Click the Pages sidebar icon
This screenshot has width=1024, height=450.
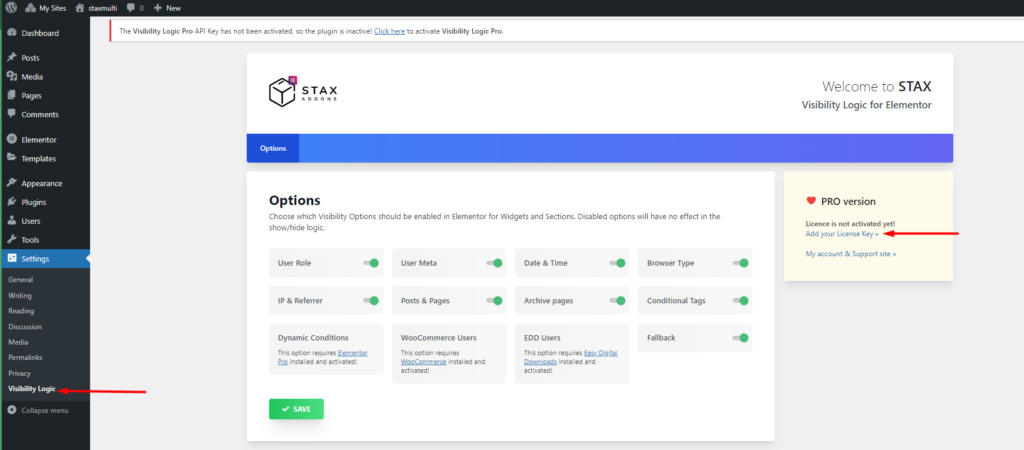coord(11,95)
